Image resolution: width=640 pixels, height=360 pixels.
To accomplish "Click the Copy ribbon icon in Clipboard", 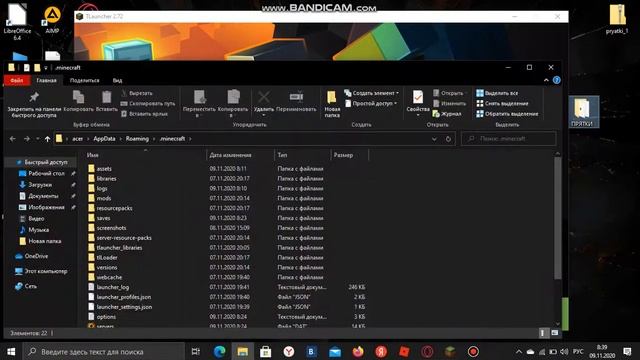I will point(78,101).
